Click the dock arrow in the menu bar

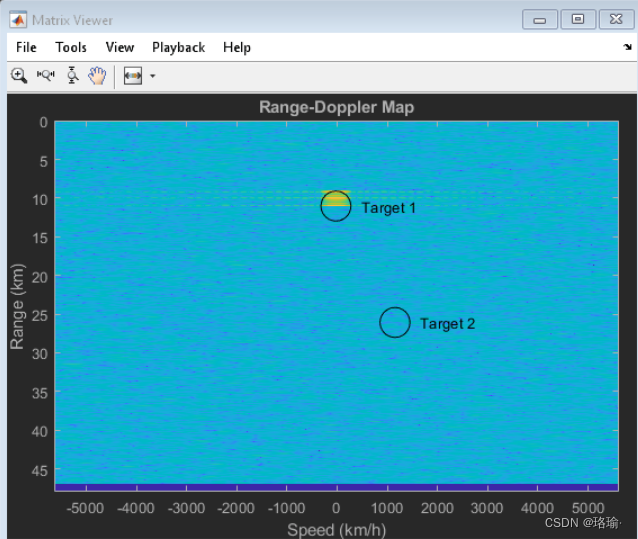pyautogui.click(x=627, y=47)
